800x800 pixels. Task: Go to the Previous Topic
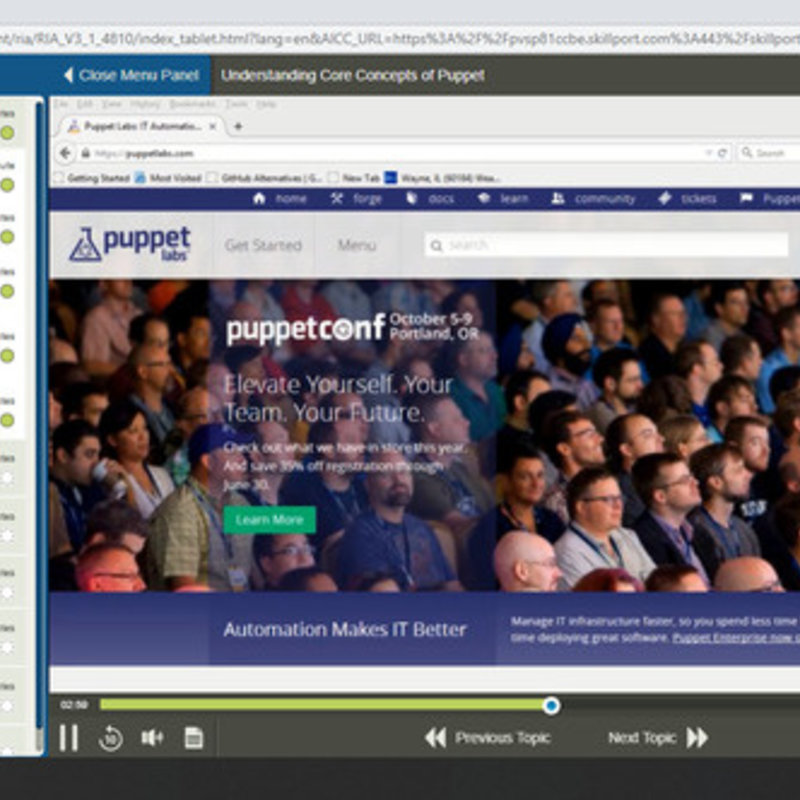487,738
